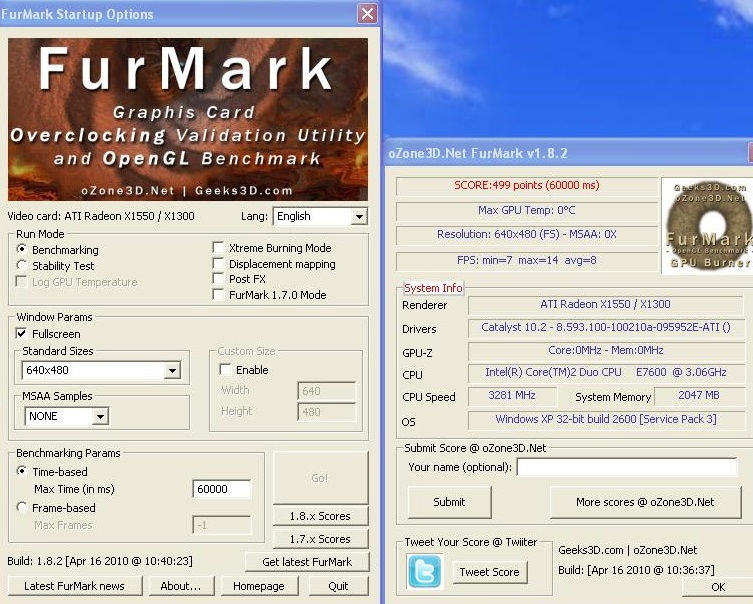
Task: Open the About dialog
Action: [181, 586]
